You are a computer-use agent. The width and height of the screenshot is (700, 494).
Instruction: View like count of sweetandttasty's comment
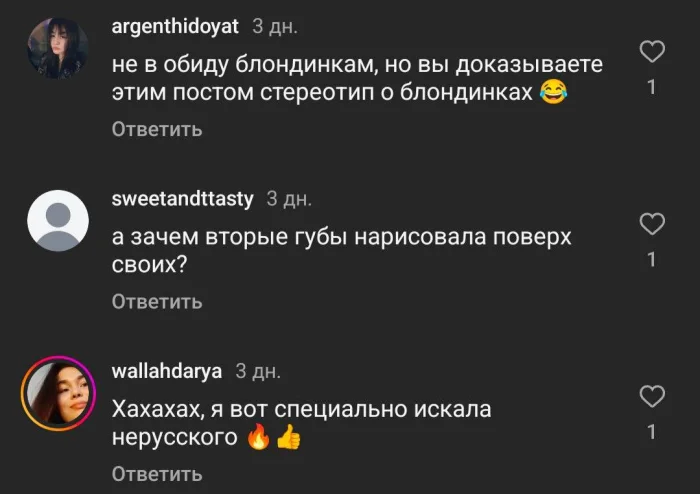click(652, 260)
